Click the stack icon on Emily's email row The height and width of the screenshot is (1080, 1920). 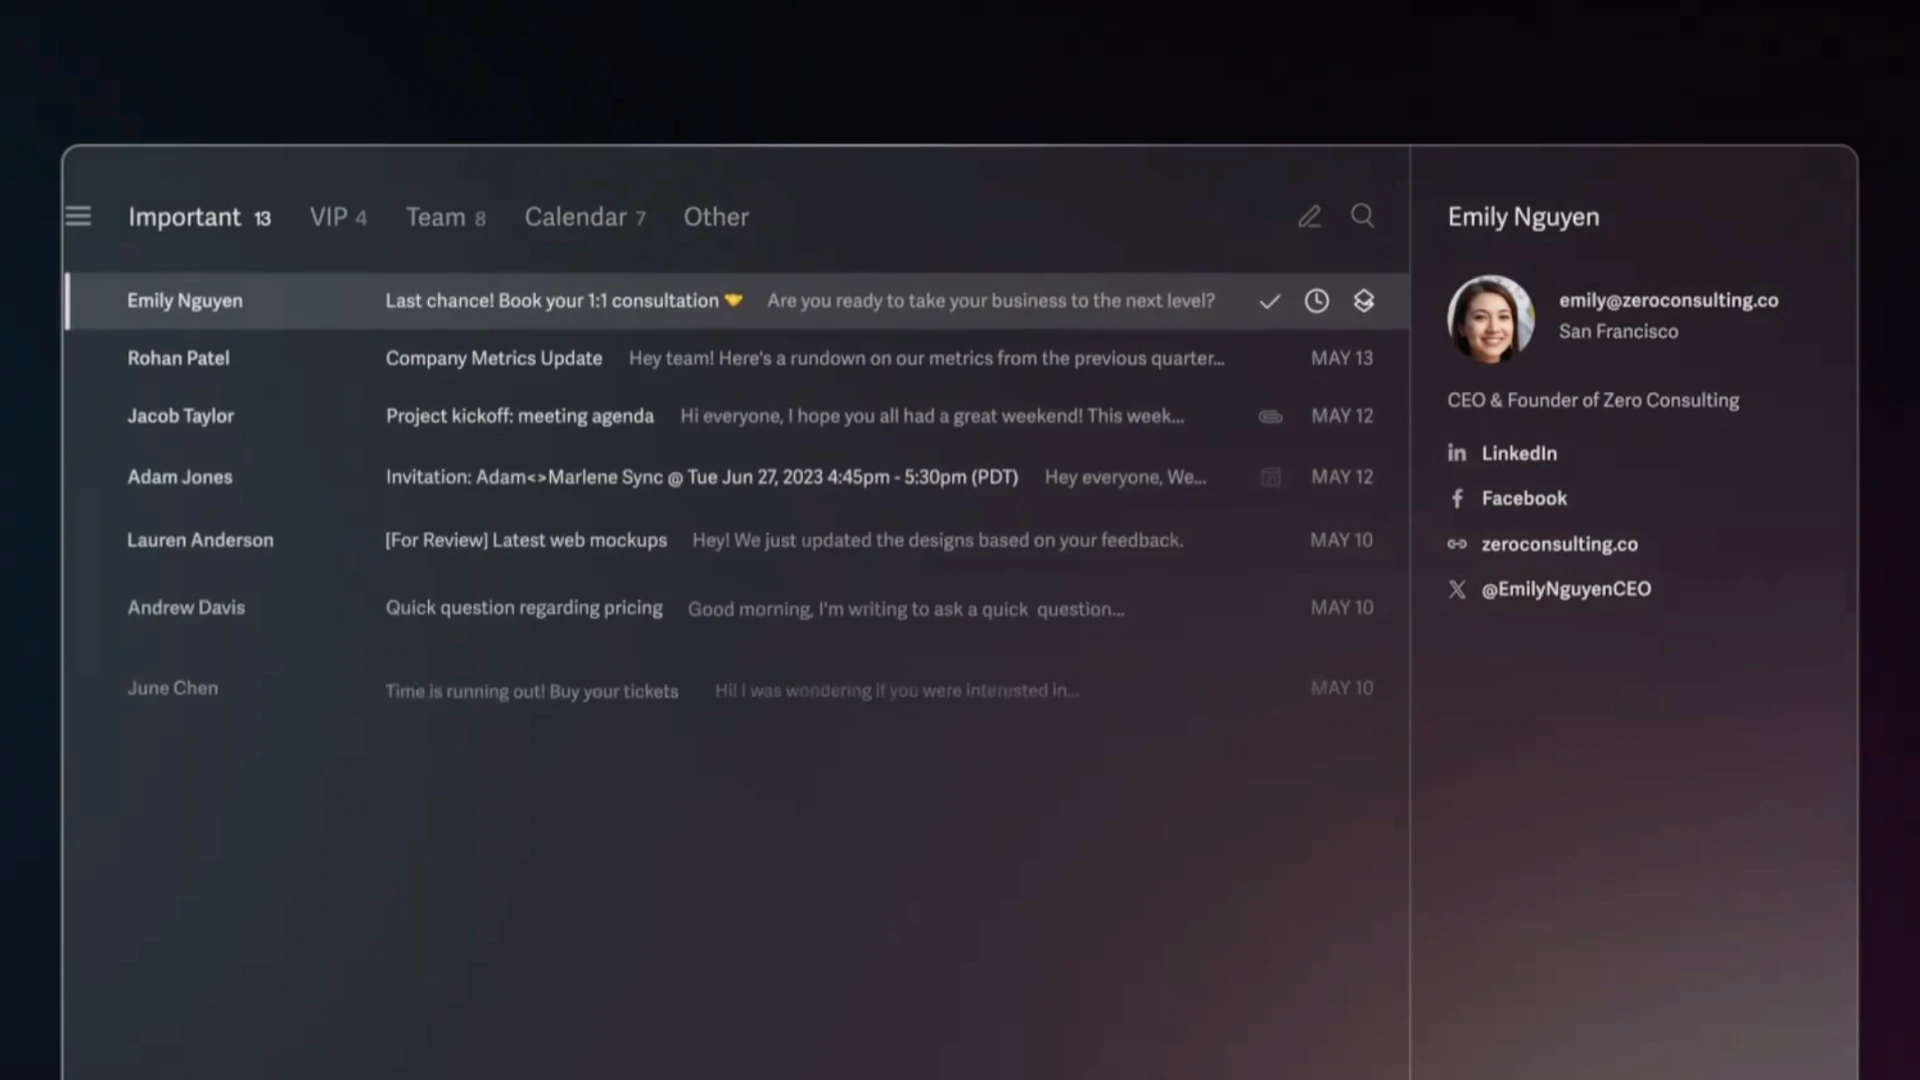click(x=1364, y=300)
